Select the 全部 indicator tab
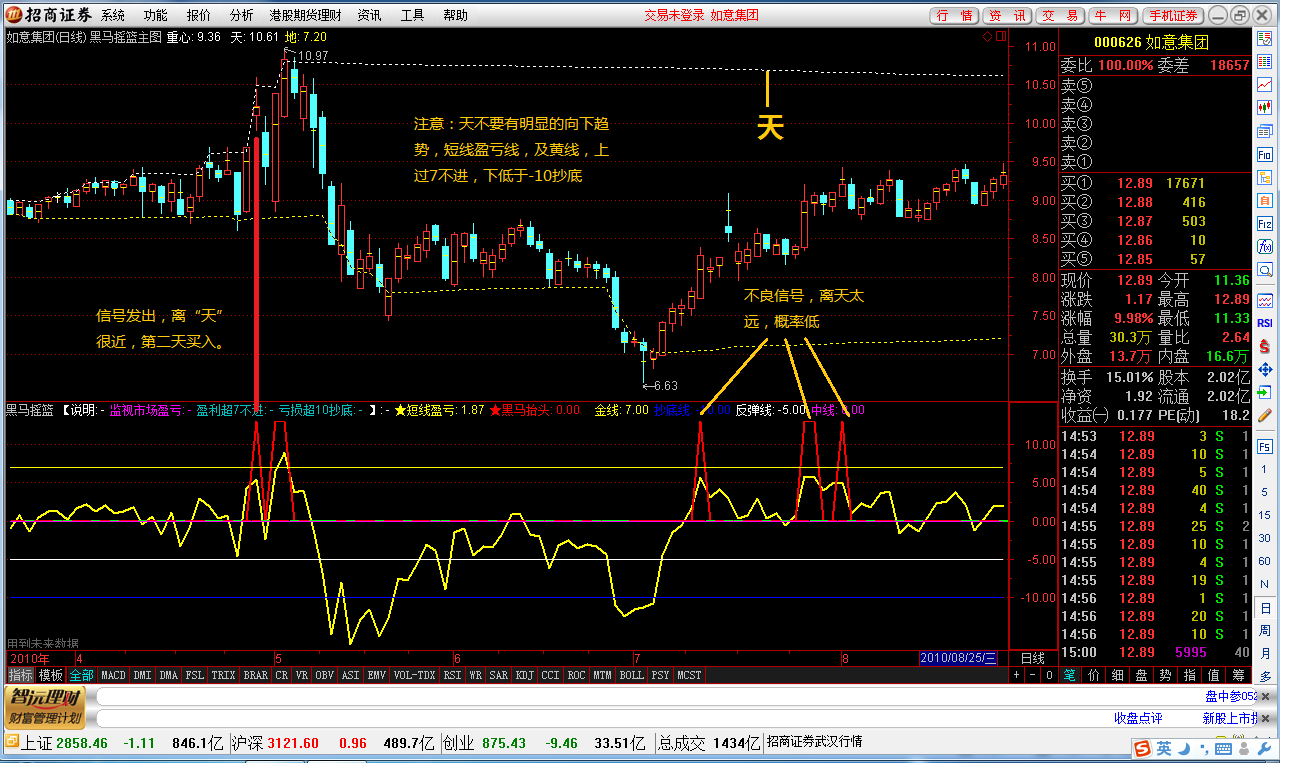This screenshot has height=763, width=1289. pos(81,675)
